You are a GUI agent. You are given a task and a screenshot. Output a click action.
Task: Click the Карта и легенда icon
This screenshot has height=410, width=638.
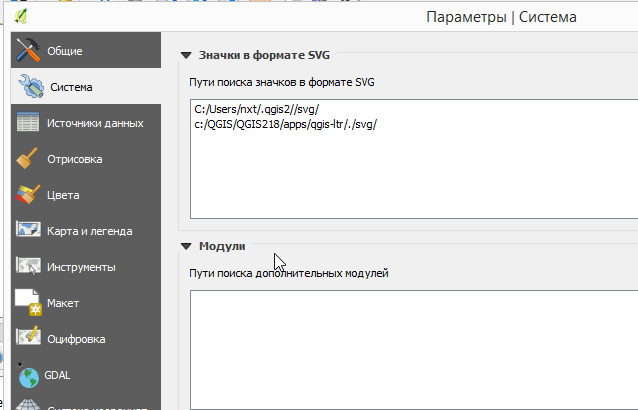(28, 231)
